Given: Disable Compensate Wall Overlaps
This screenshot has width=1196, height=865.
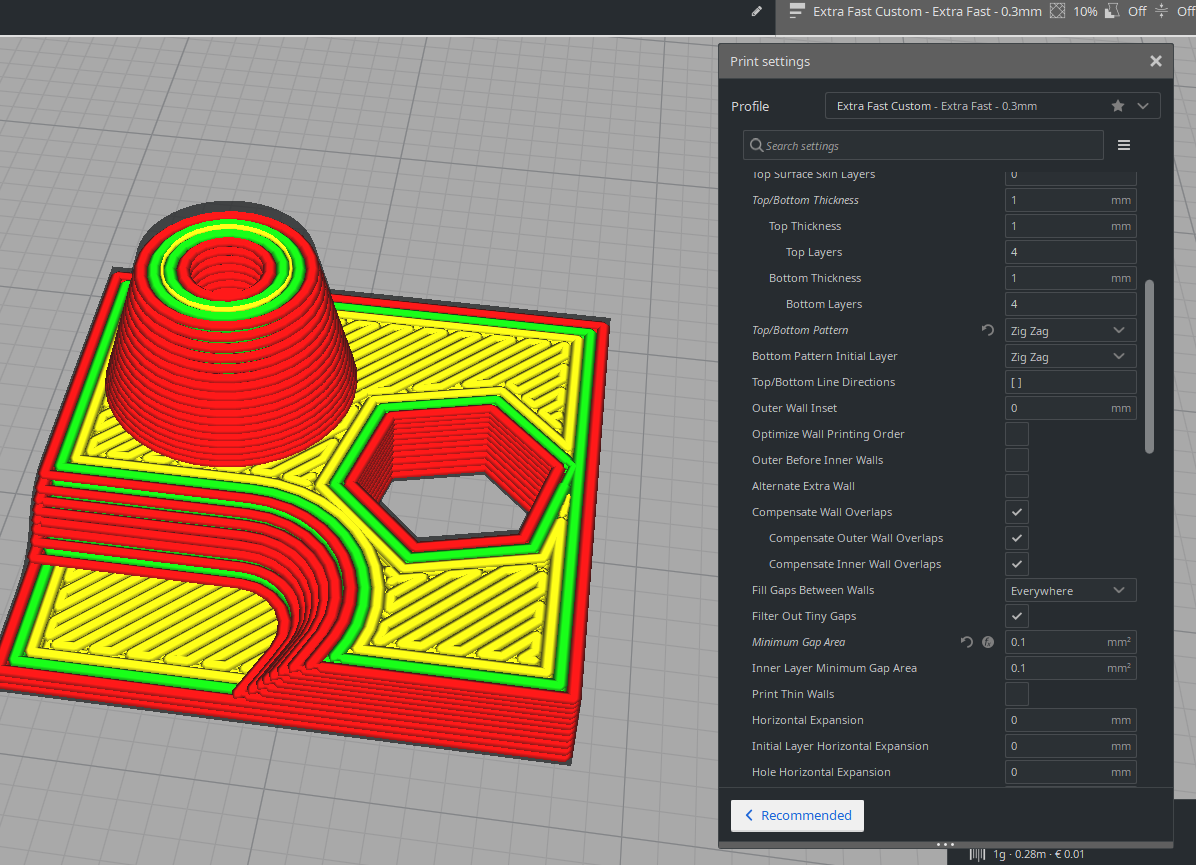Looking at the screenshot, I should (x=1016, y=511).
